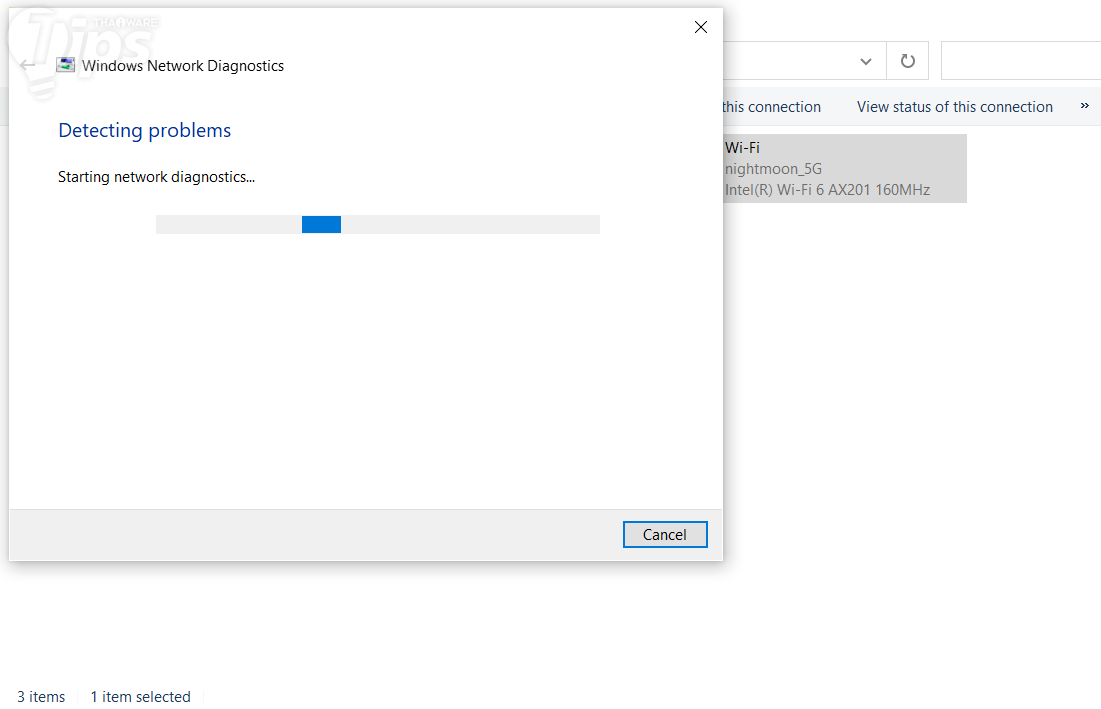
Task: Show more toolbar commands via double chevron
Action: coord(1084,106)
